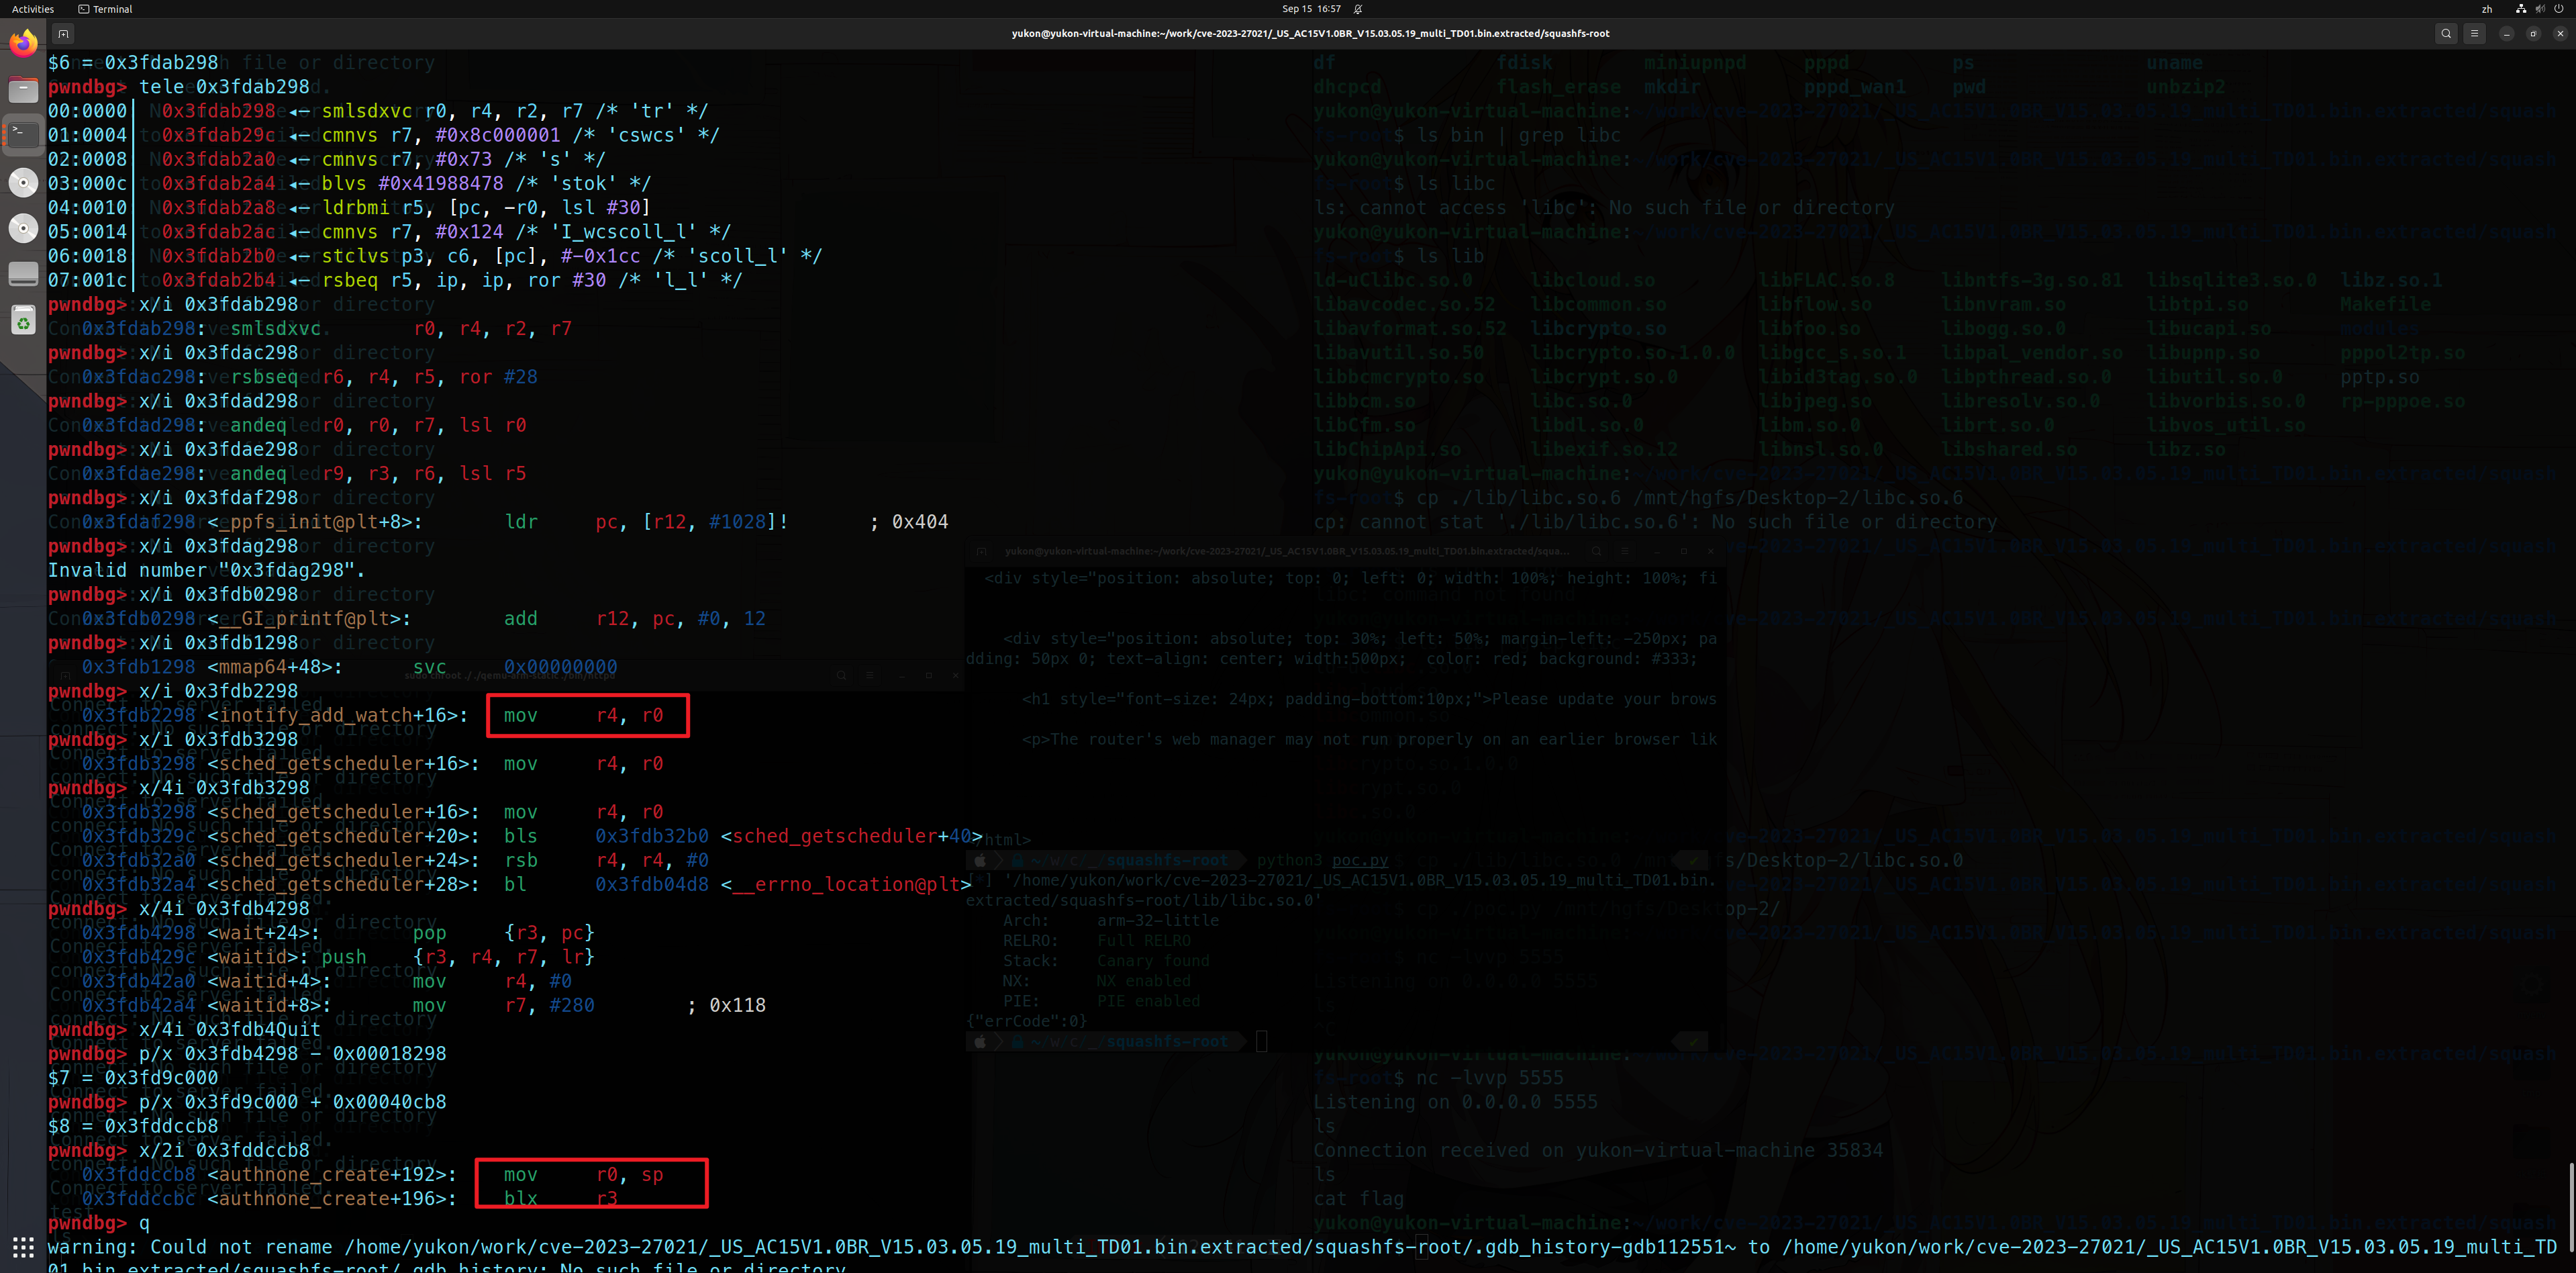Open the Files manager dock icon
The width and height of the screenshot is (2576, 1273).
(23, 90)
